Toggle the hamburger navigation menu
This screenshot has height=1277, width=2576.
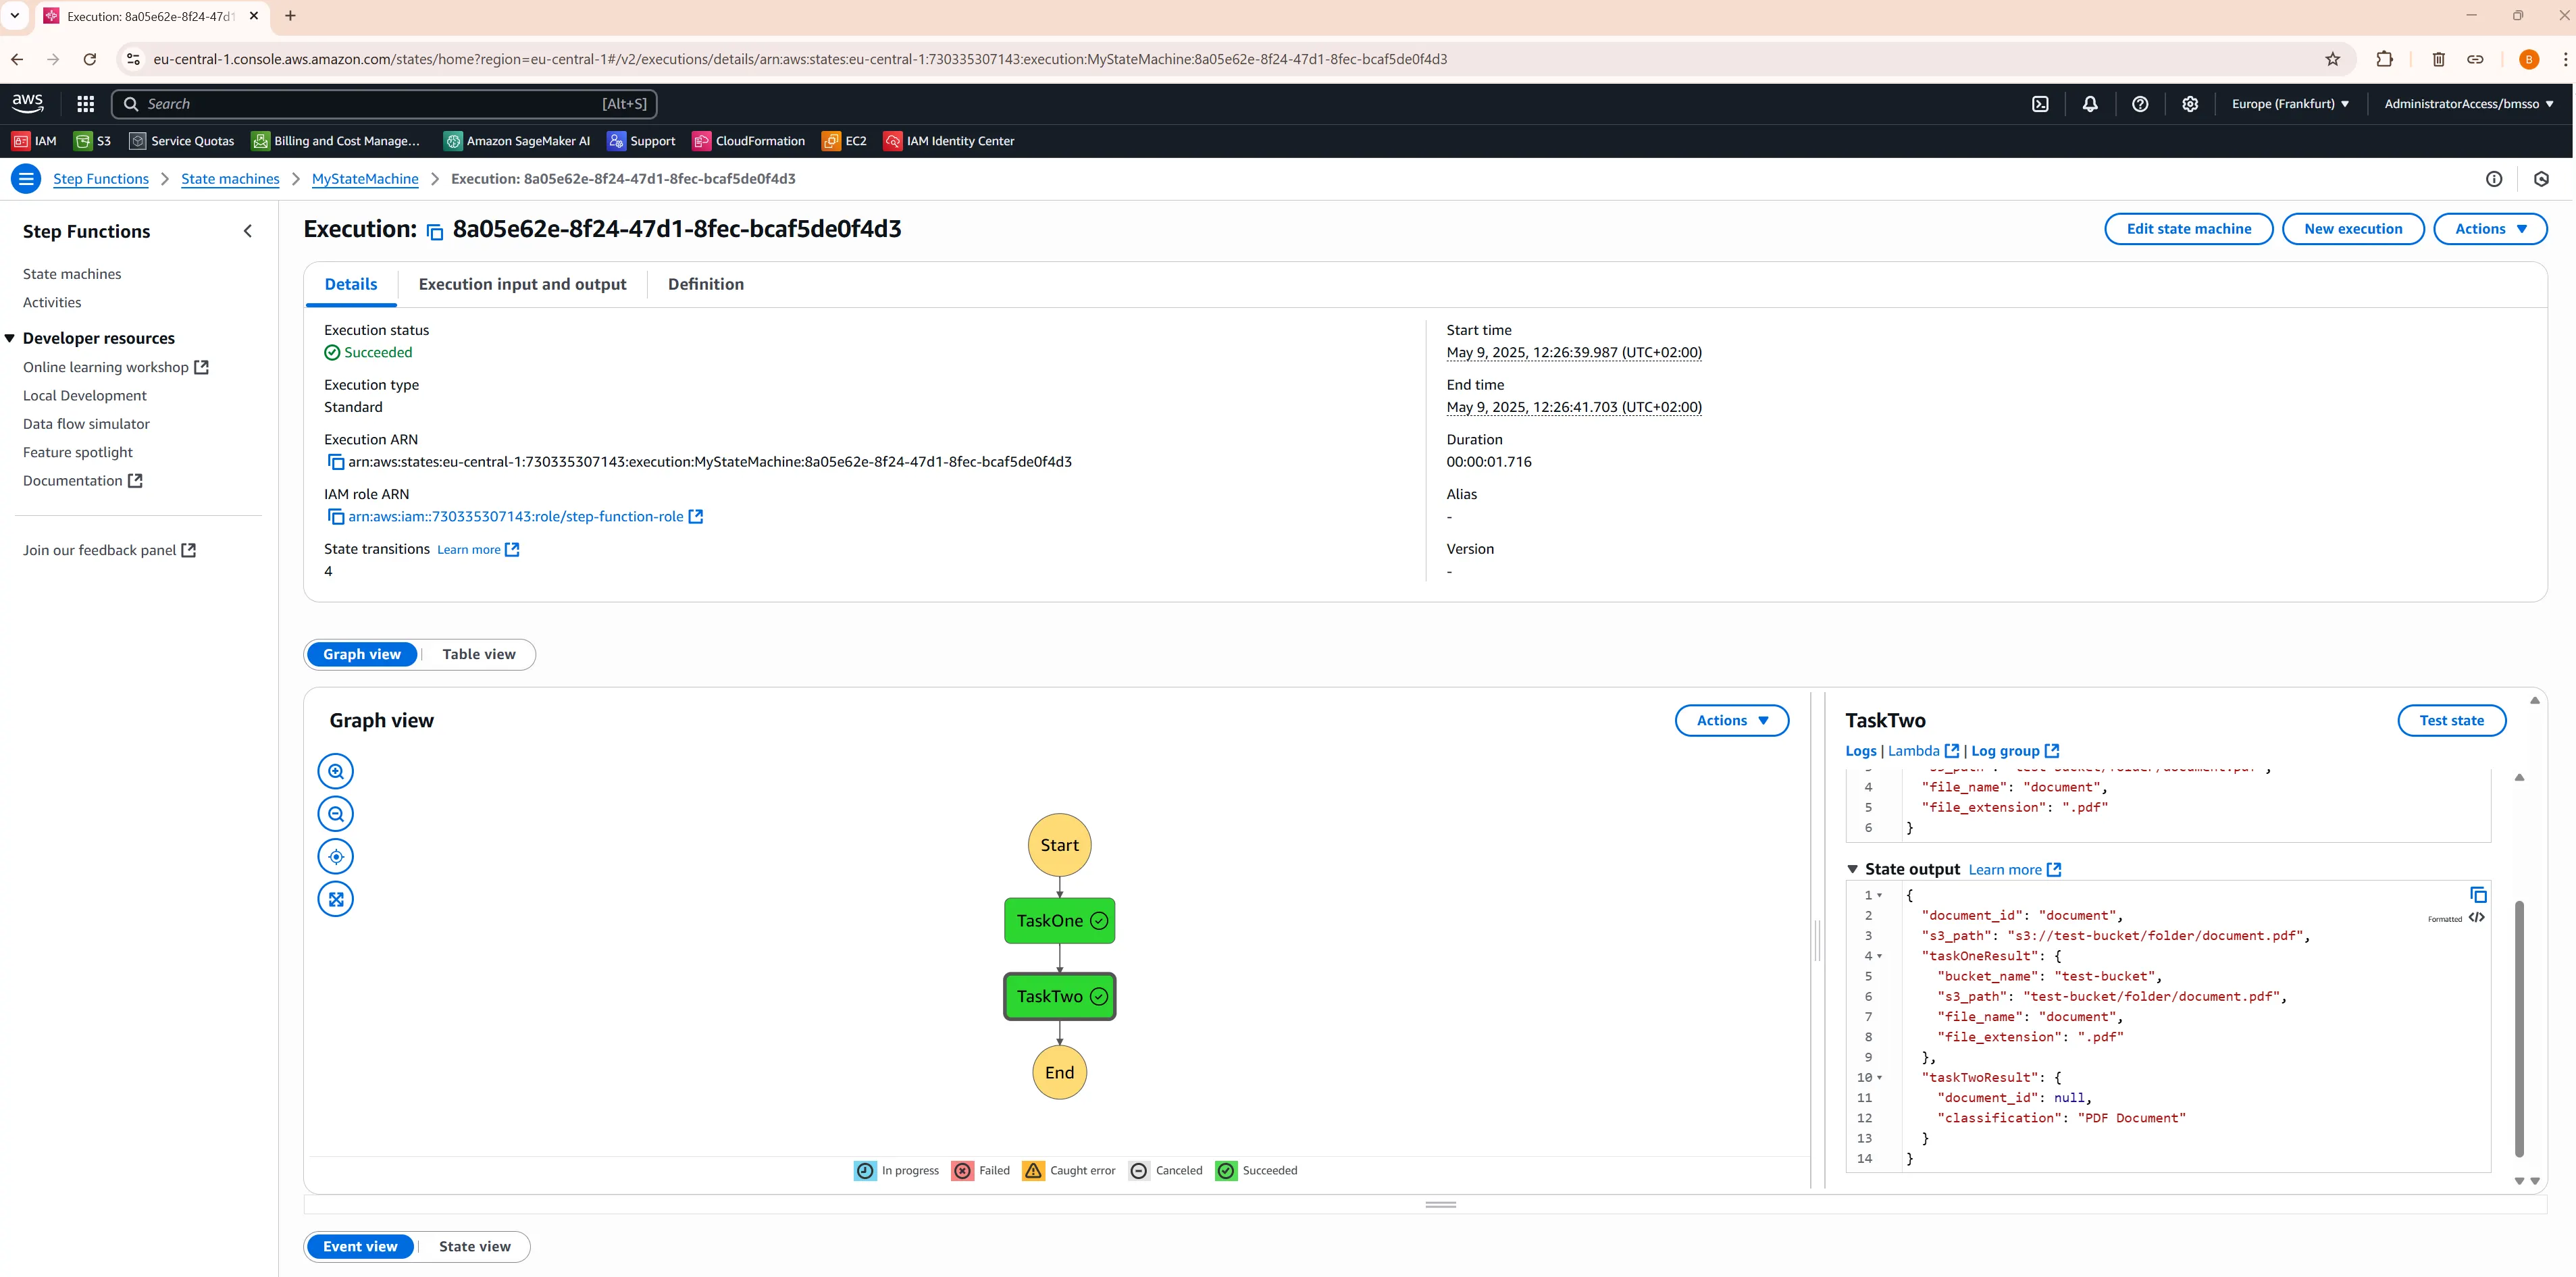point(26,179)
